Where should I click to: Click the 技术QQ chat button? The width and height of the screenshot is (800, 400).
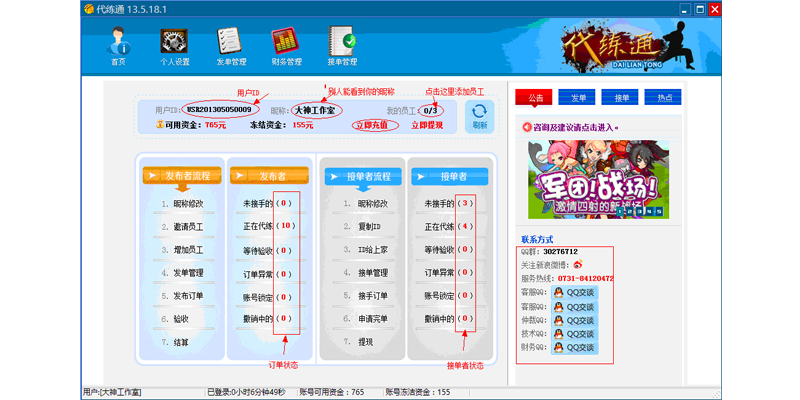tap(574, 334)
